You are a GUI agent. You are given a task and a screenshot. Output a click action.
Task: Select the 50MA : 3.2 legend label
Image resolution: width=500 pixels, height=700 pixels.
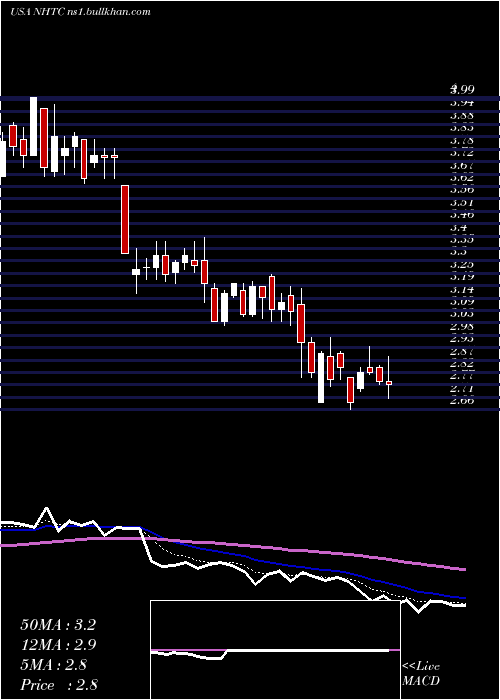pyautogui.click(x=58, y=625)
